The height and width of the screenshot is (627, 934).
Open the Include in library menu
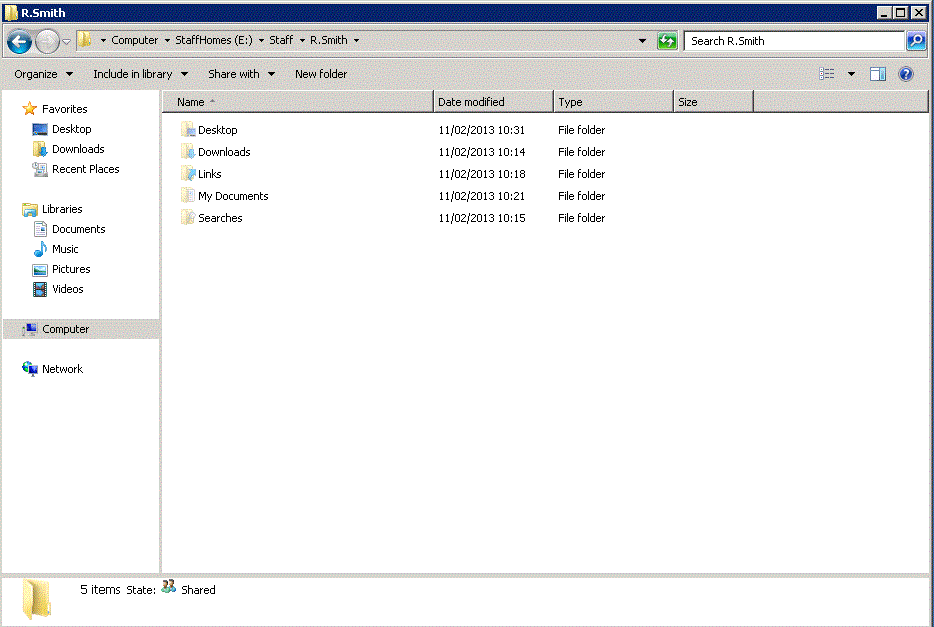coord(141,74)
